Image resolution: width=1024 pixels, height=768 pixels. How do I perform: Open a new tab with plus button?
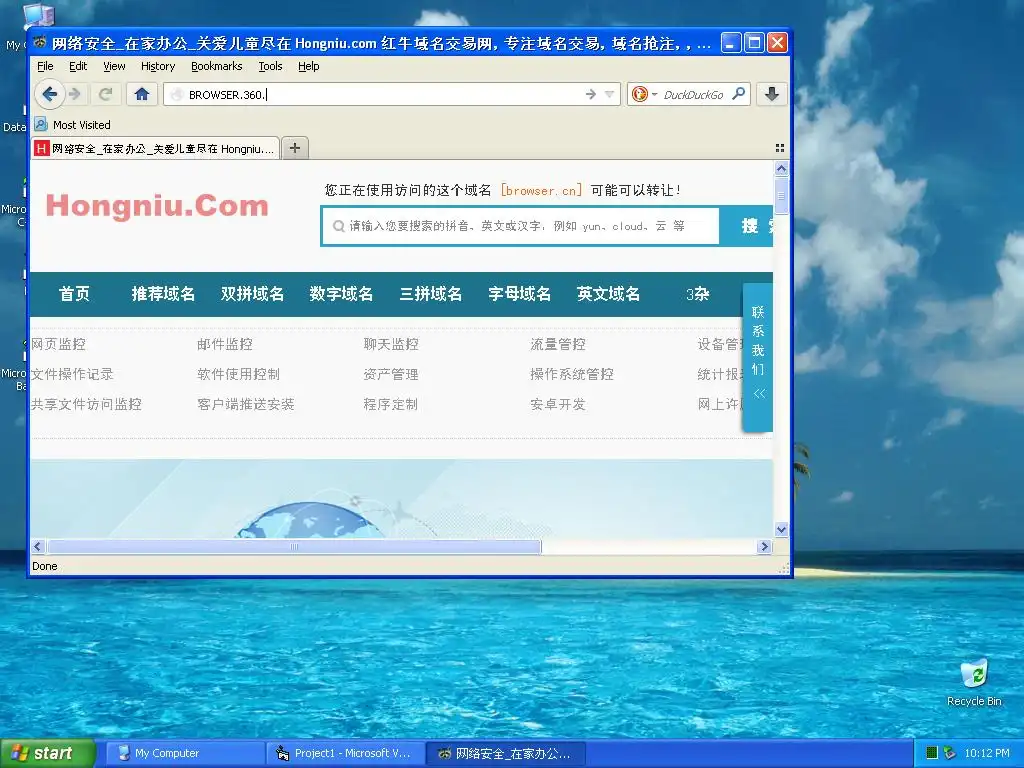point(295,148)
